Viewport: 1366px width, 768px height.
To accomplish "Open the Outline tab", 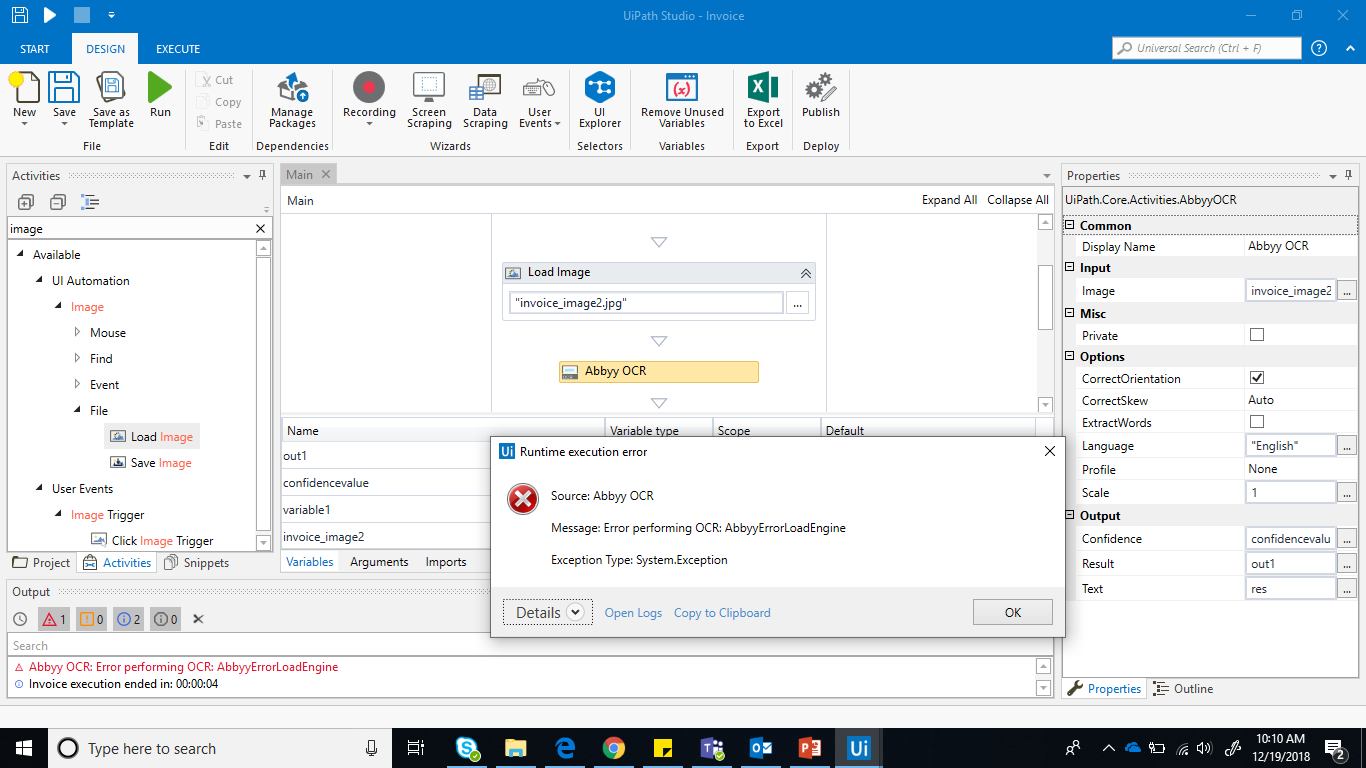I will pos(1183,689).
